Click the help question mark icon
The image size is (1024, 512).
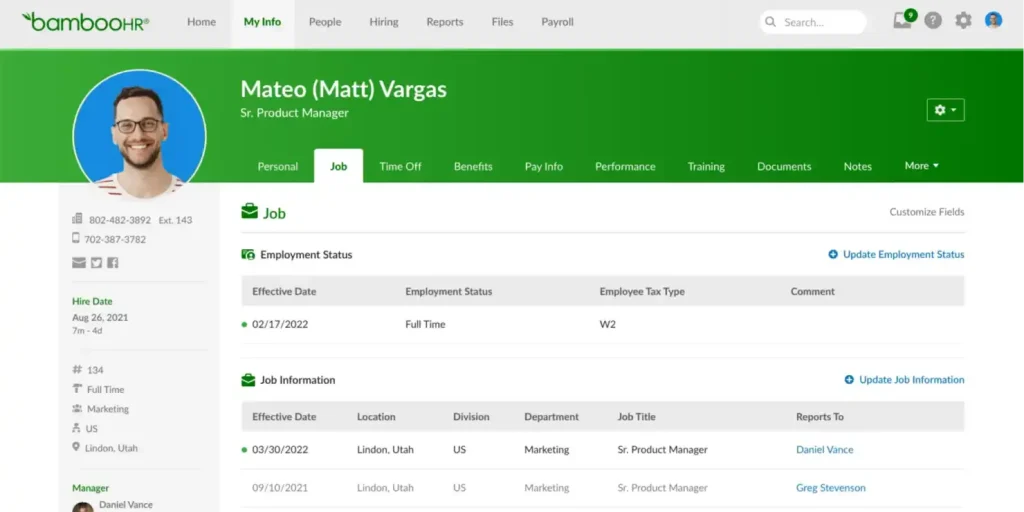(933, 21)
